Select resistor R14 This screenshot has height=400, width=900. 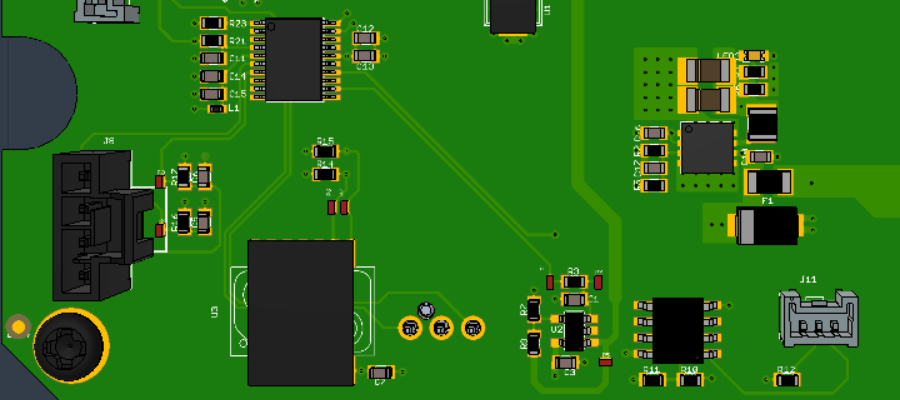point(325,173)
